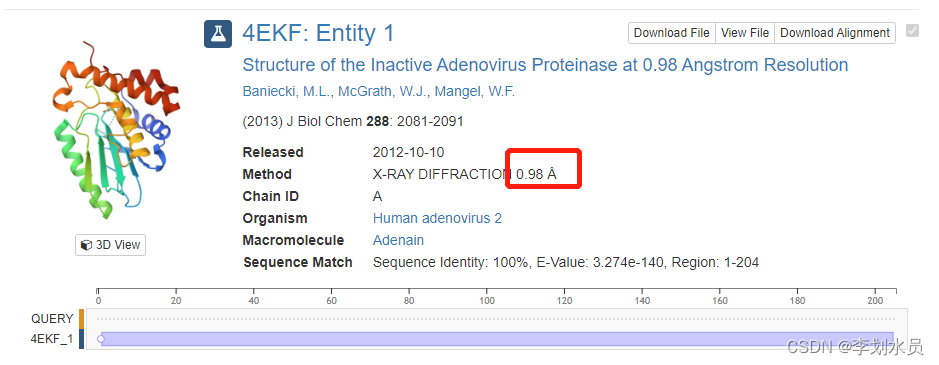Image resolution: width=939 pixels, height=365 pixels.
Task: Click the 4EKF_1 purple alignment bar
Action: (x=497, y=339)
